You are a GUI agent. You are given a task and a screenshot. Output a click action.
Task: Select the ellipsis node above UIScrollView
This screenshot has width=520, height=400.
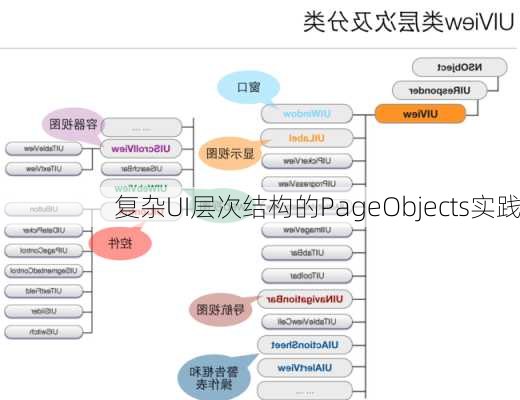(141, 127)
